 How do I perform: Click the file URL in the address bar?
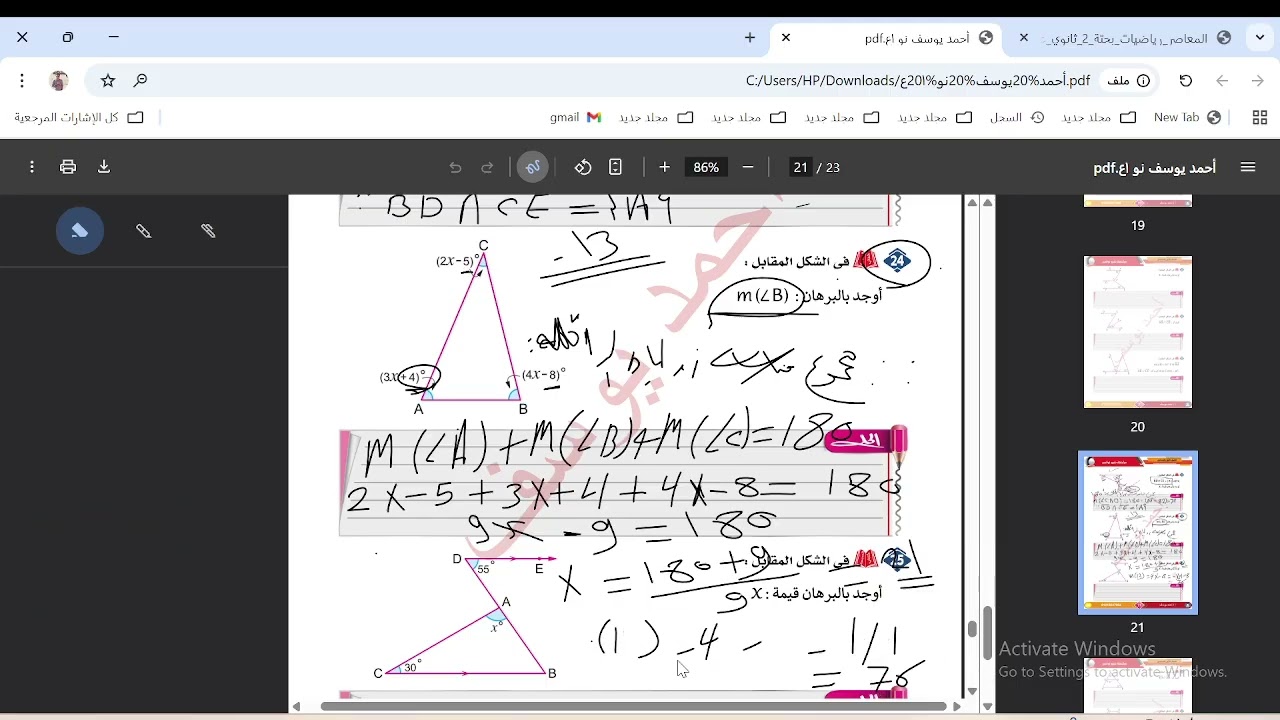[x=918, y=80]
